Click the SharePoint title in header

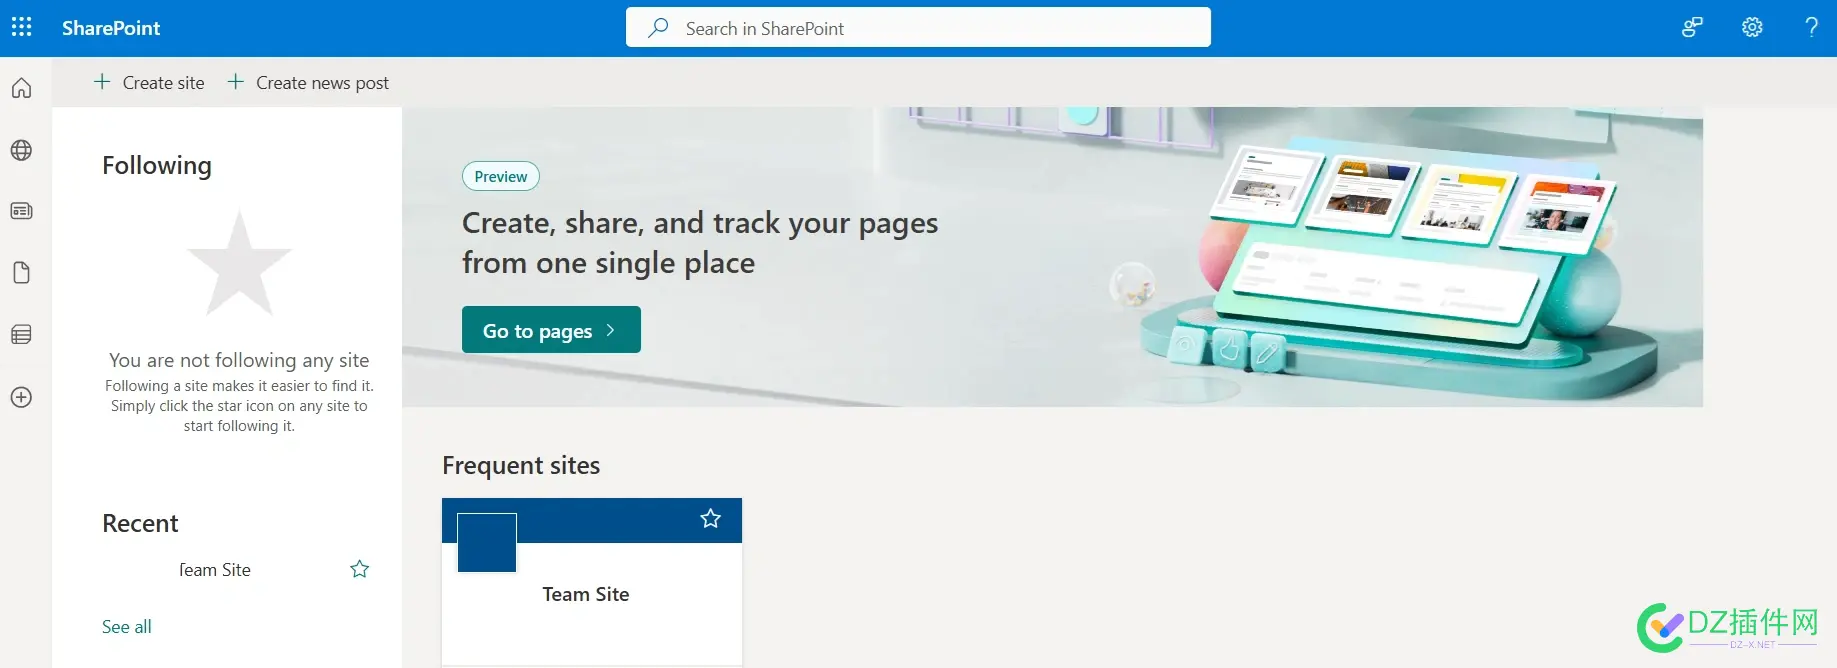click(x=111, y=28)
